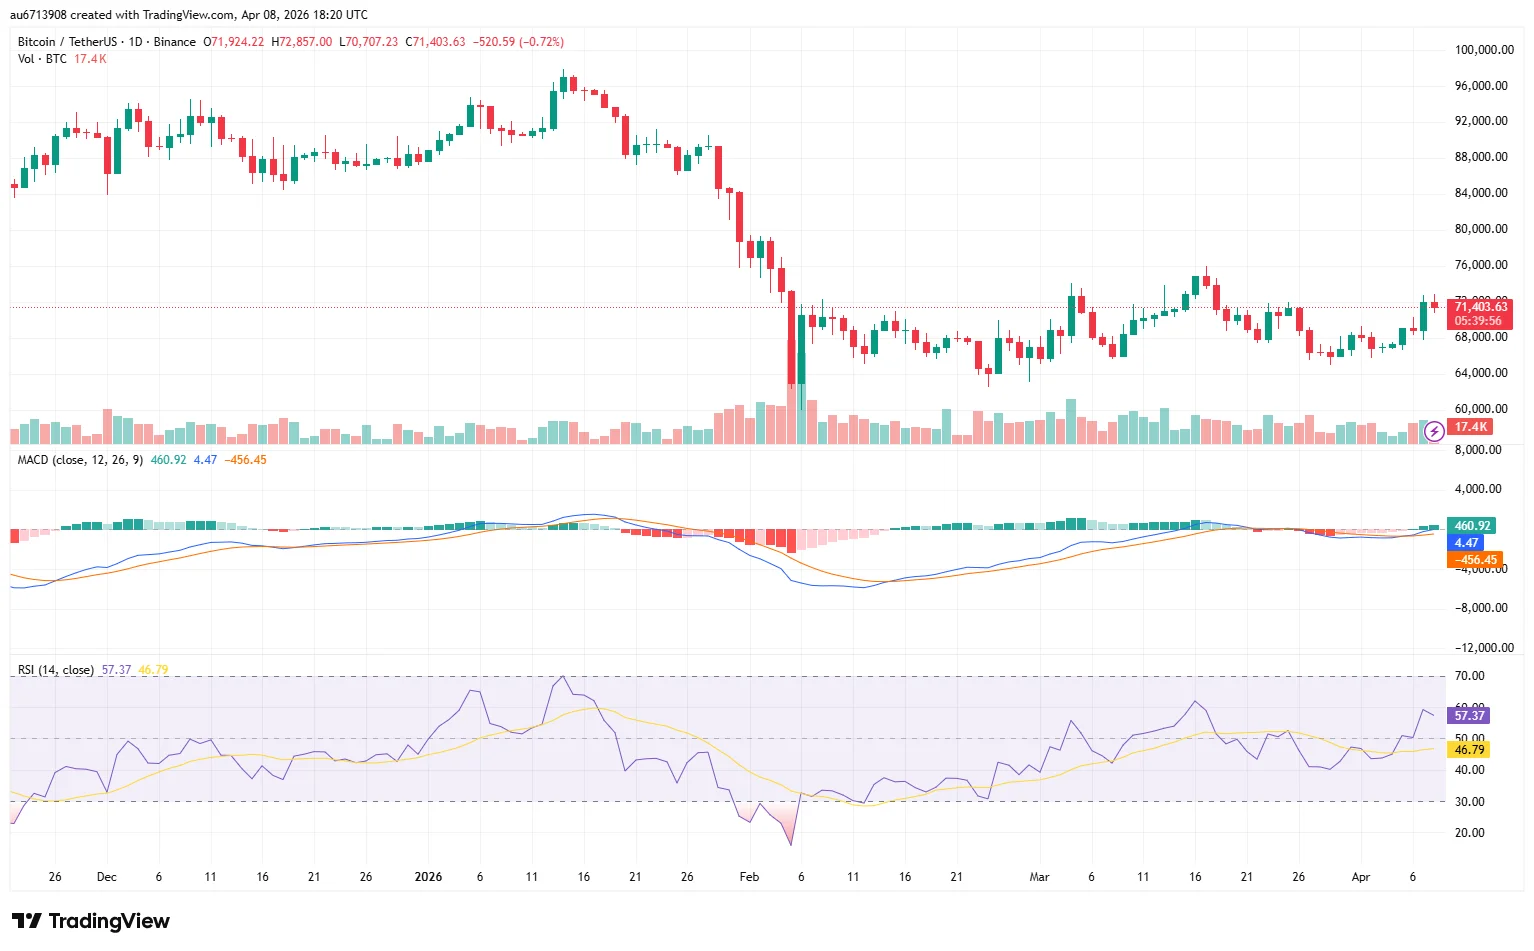Open the MACD (close, 12, 26, 9) legend
Viewport: 1534px width, 951px height.
coord(80,460)
